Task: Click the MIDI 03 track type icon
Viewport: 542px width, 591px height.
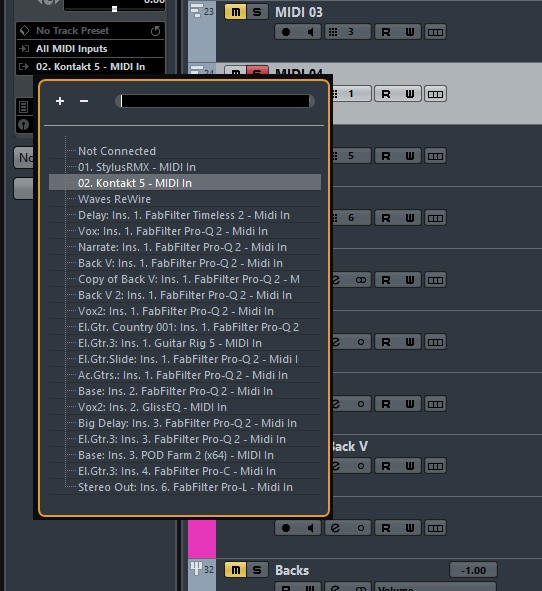Action: (196, 11)
